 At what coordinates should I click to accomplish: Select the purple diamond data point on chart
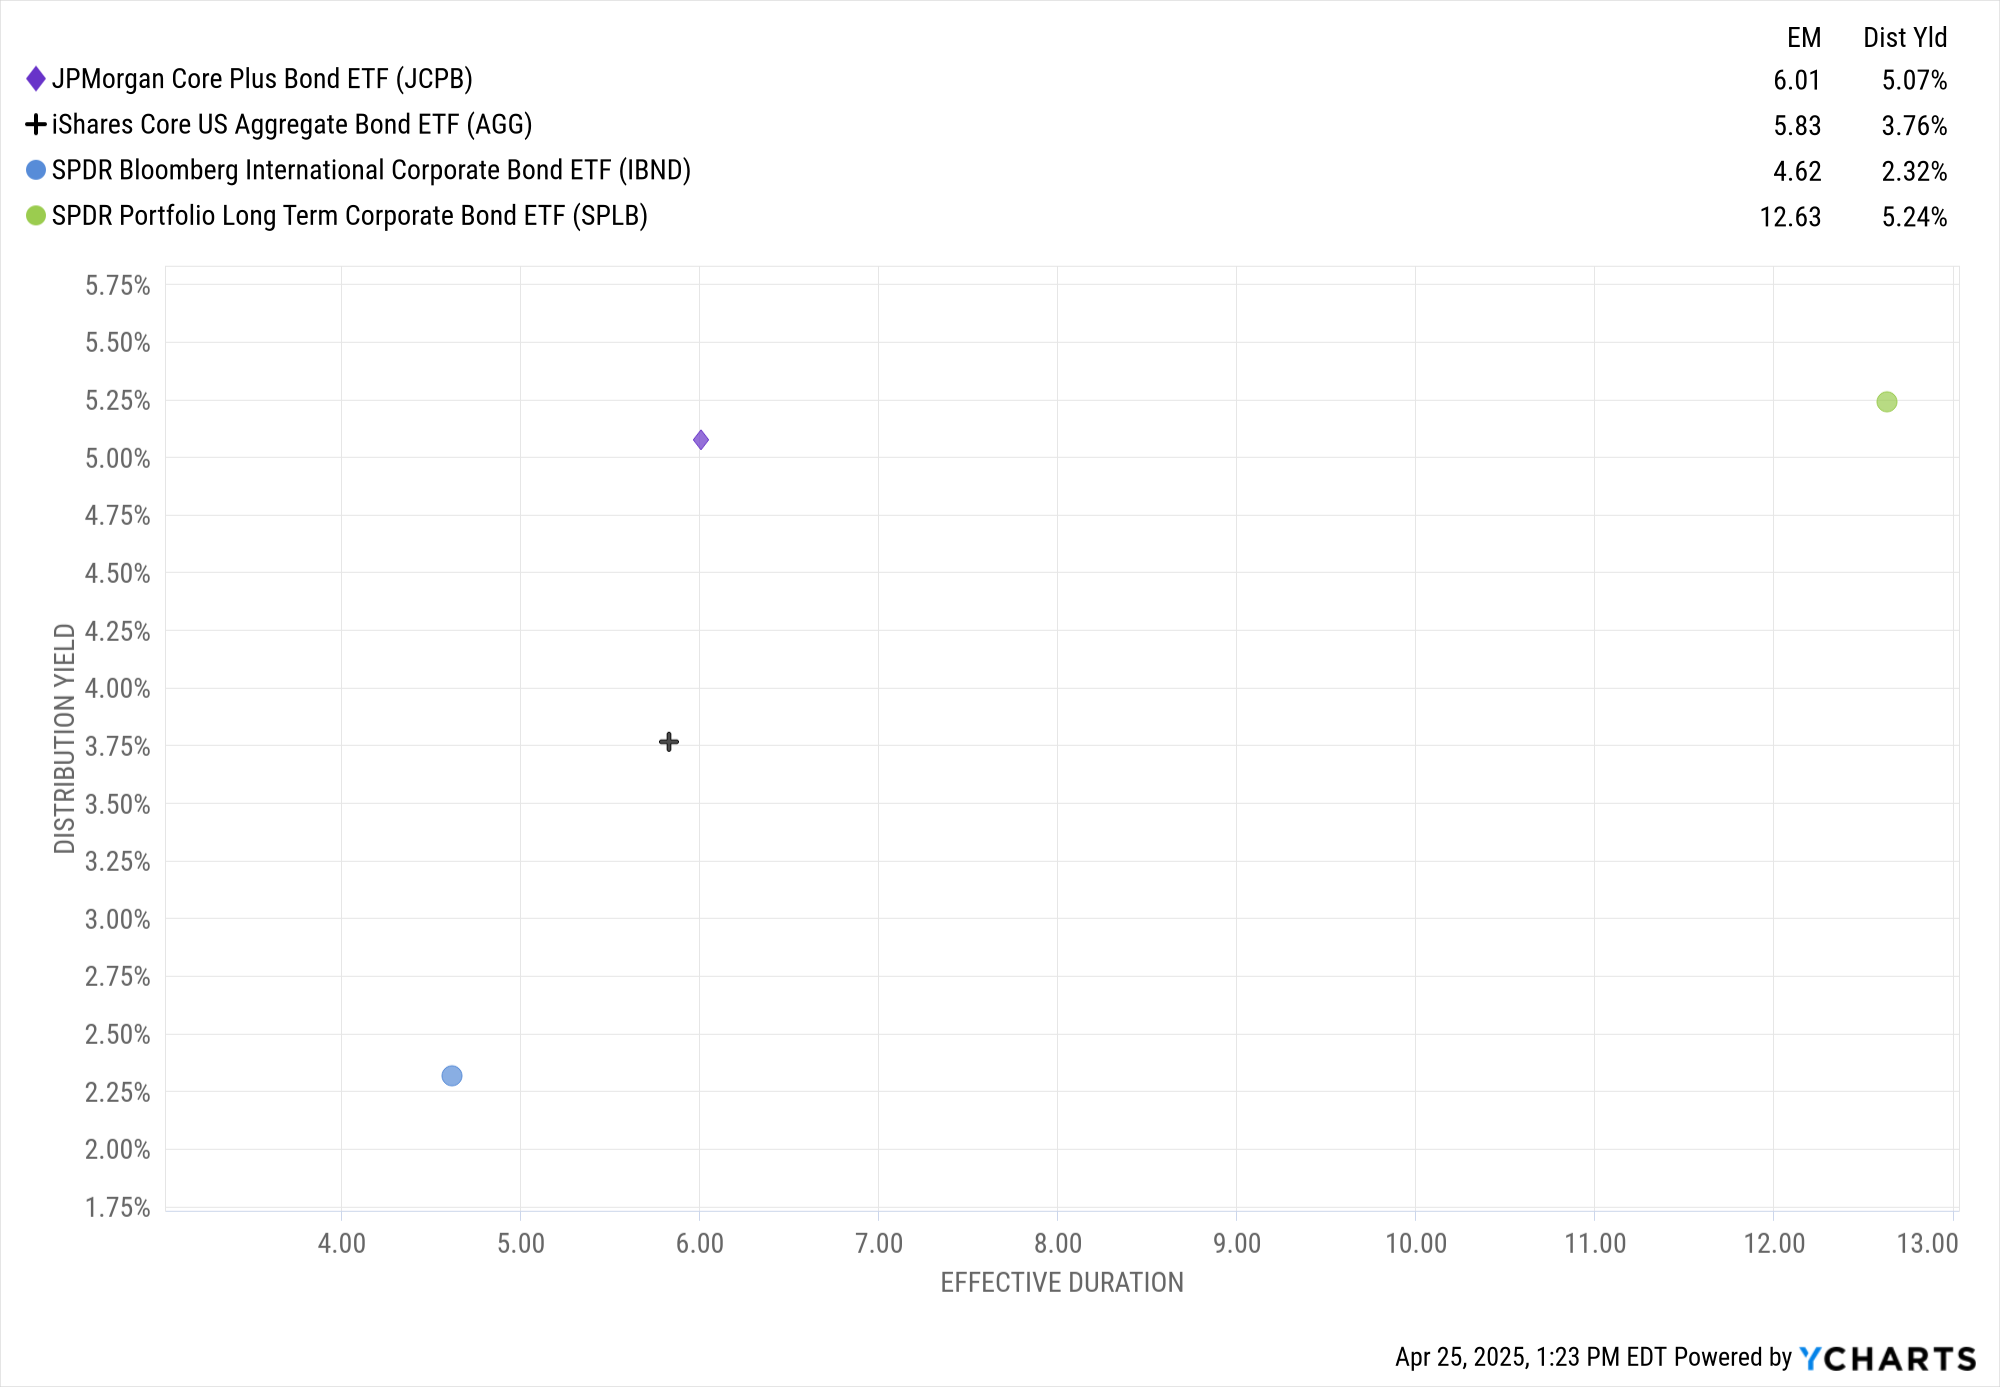point(701,440)
